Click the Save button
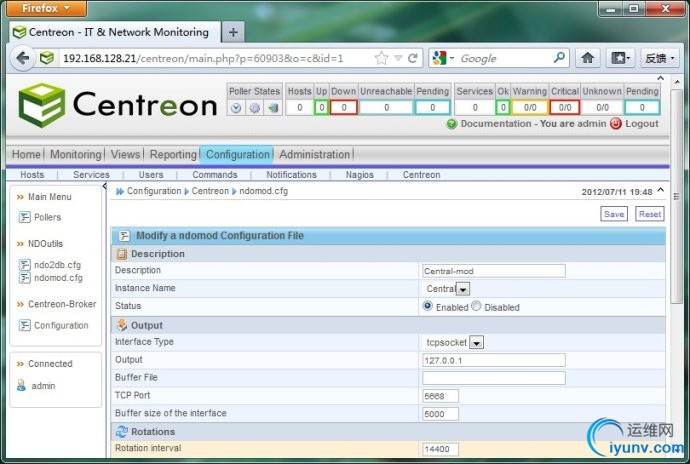 click(x=614, y=214)
